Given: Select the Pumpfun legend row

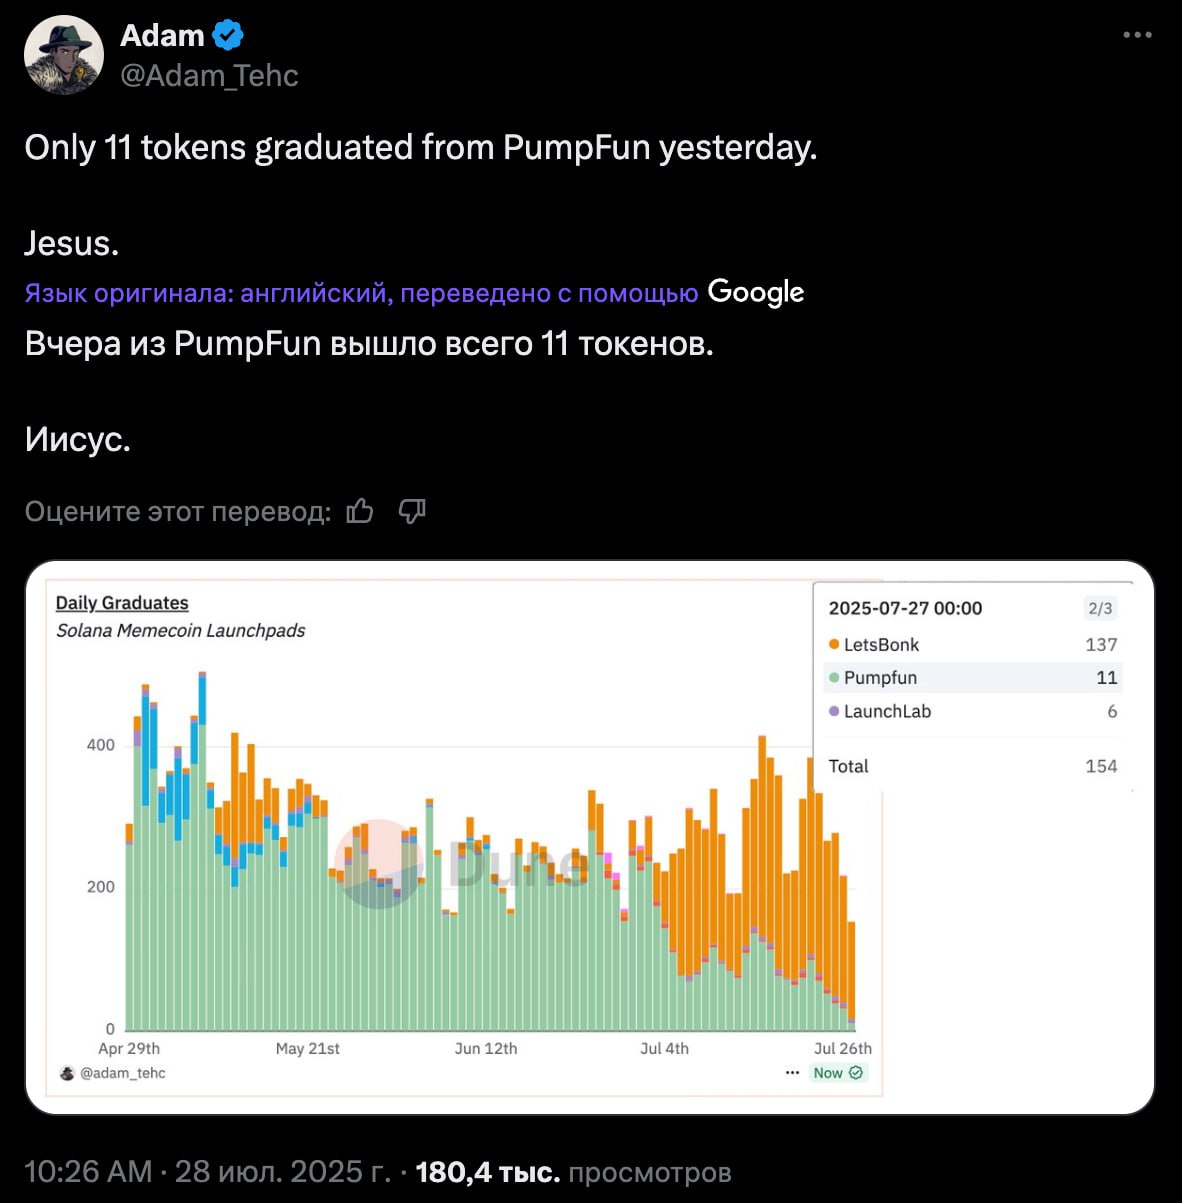Looking at the screenshot, I should pos(973,677).
